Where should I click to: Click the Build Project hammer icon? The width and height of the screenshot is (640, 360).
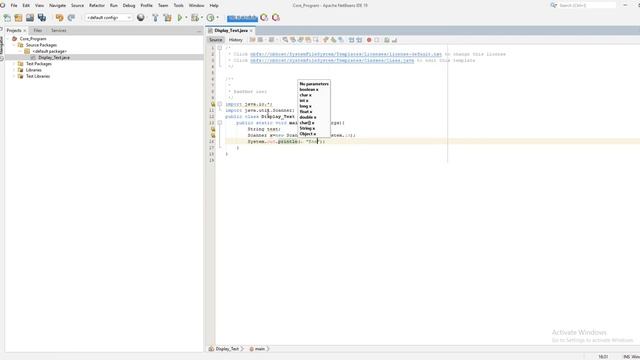point(155,18)
